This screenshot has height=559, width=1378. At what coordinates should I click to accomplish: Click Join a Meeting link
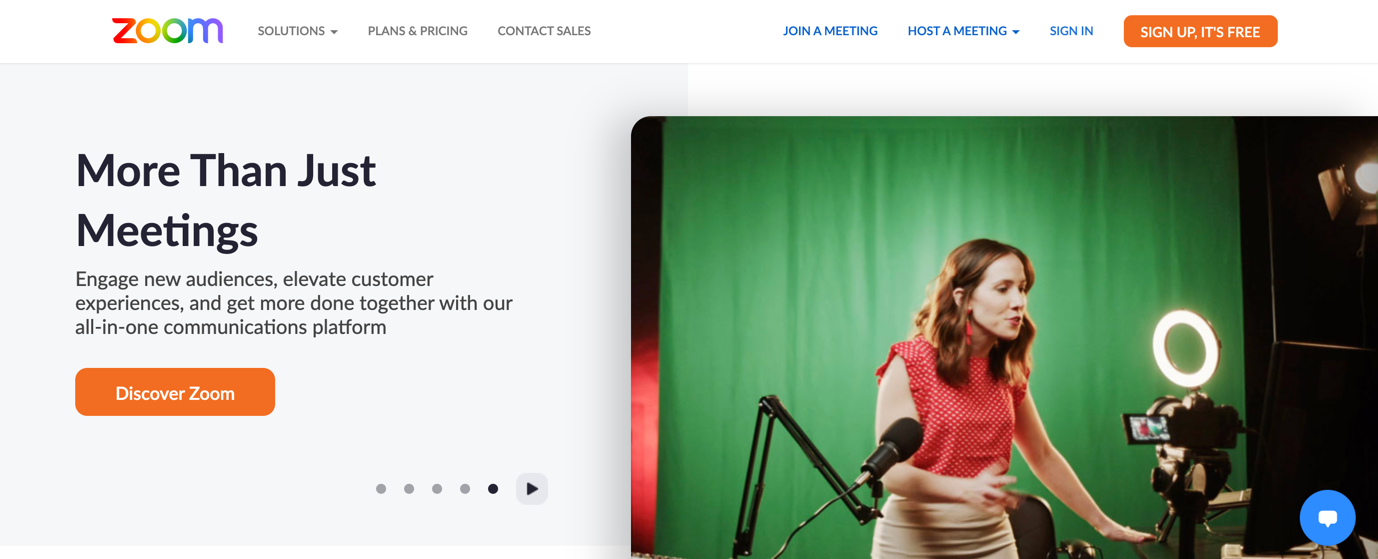(x=830, y=31)
